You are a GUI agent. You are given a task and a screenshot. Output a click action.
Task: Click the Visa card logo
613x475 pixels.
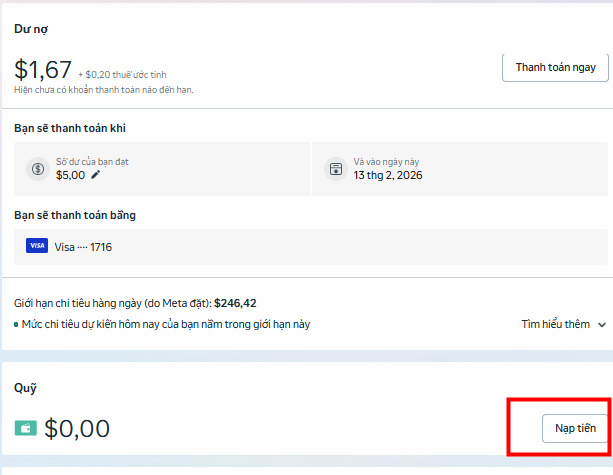coord(37,246)
